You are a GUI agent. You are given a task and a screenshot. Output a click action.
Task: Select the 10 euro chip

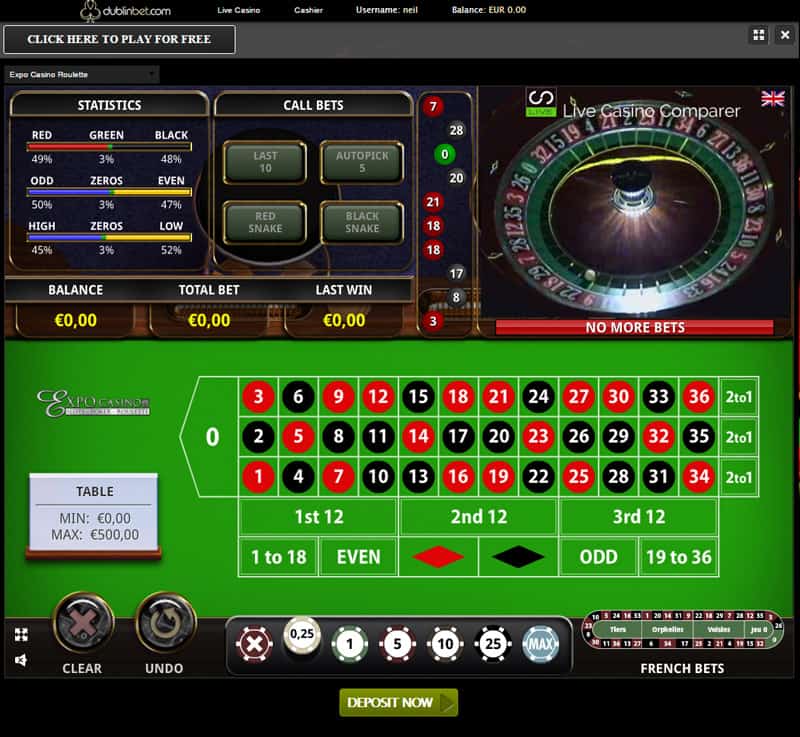click(x=445, y=644)
